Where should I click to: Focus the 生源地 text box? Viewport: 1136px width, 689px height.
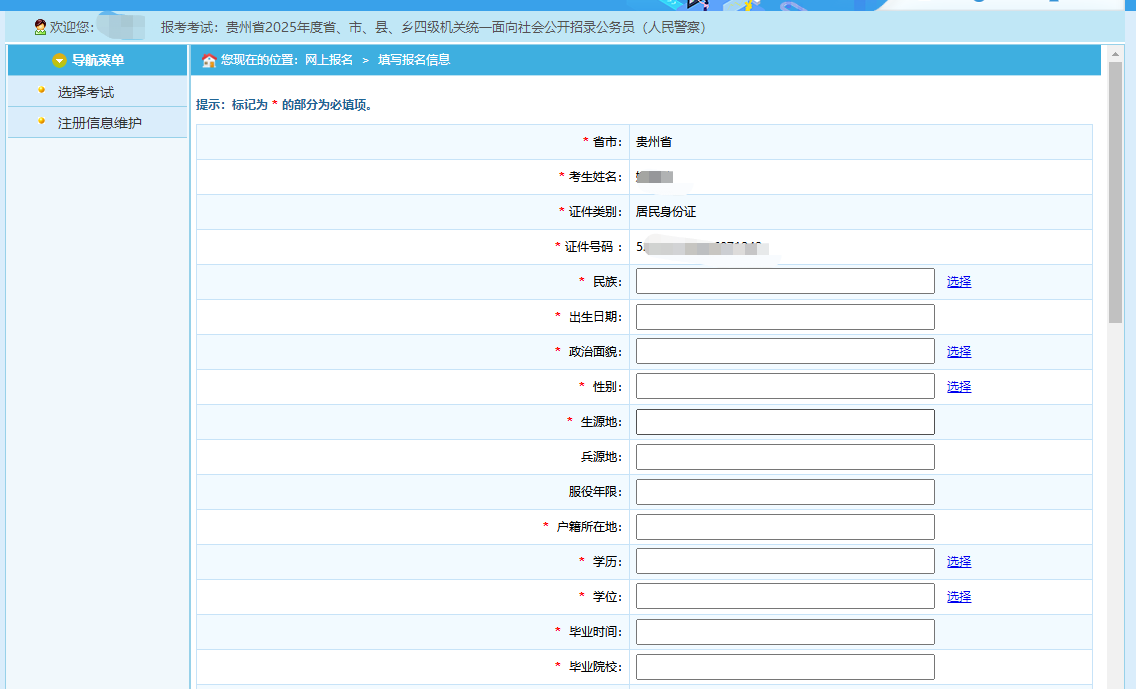(785, 422)
